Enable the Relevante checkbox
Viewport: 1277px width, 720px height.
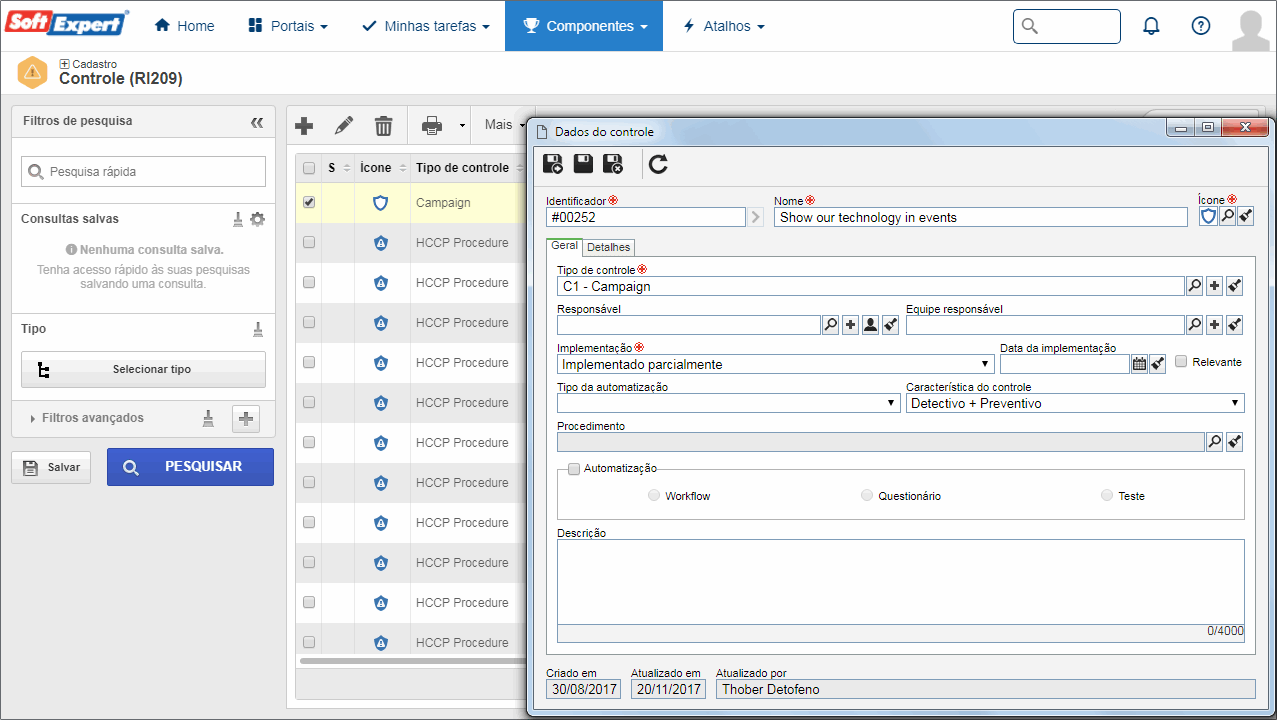pos(1181,362)
